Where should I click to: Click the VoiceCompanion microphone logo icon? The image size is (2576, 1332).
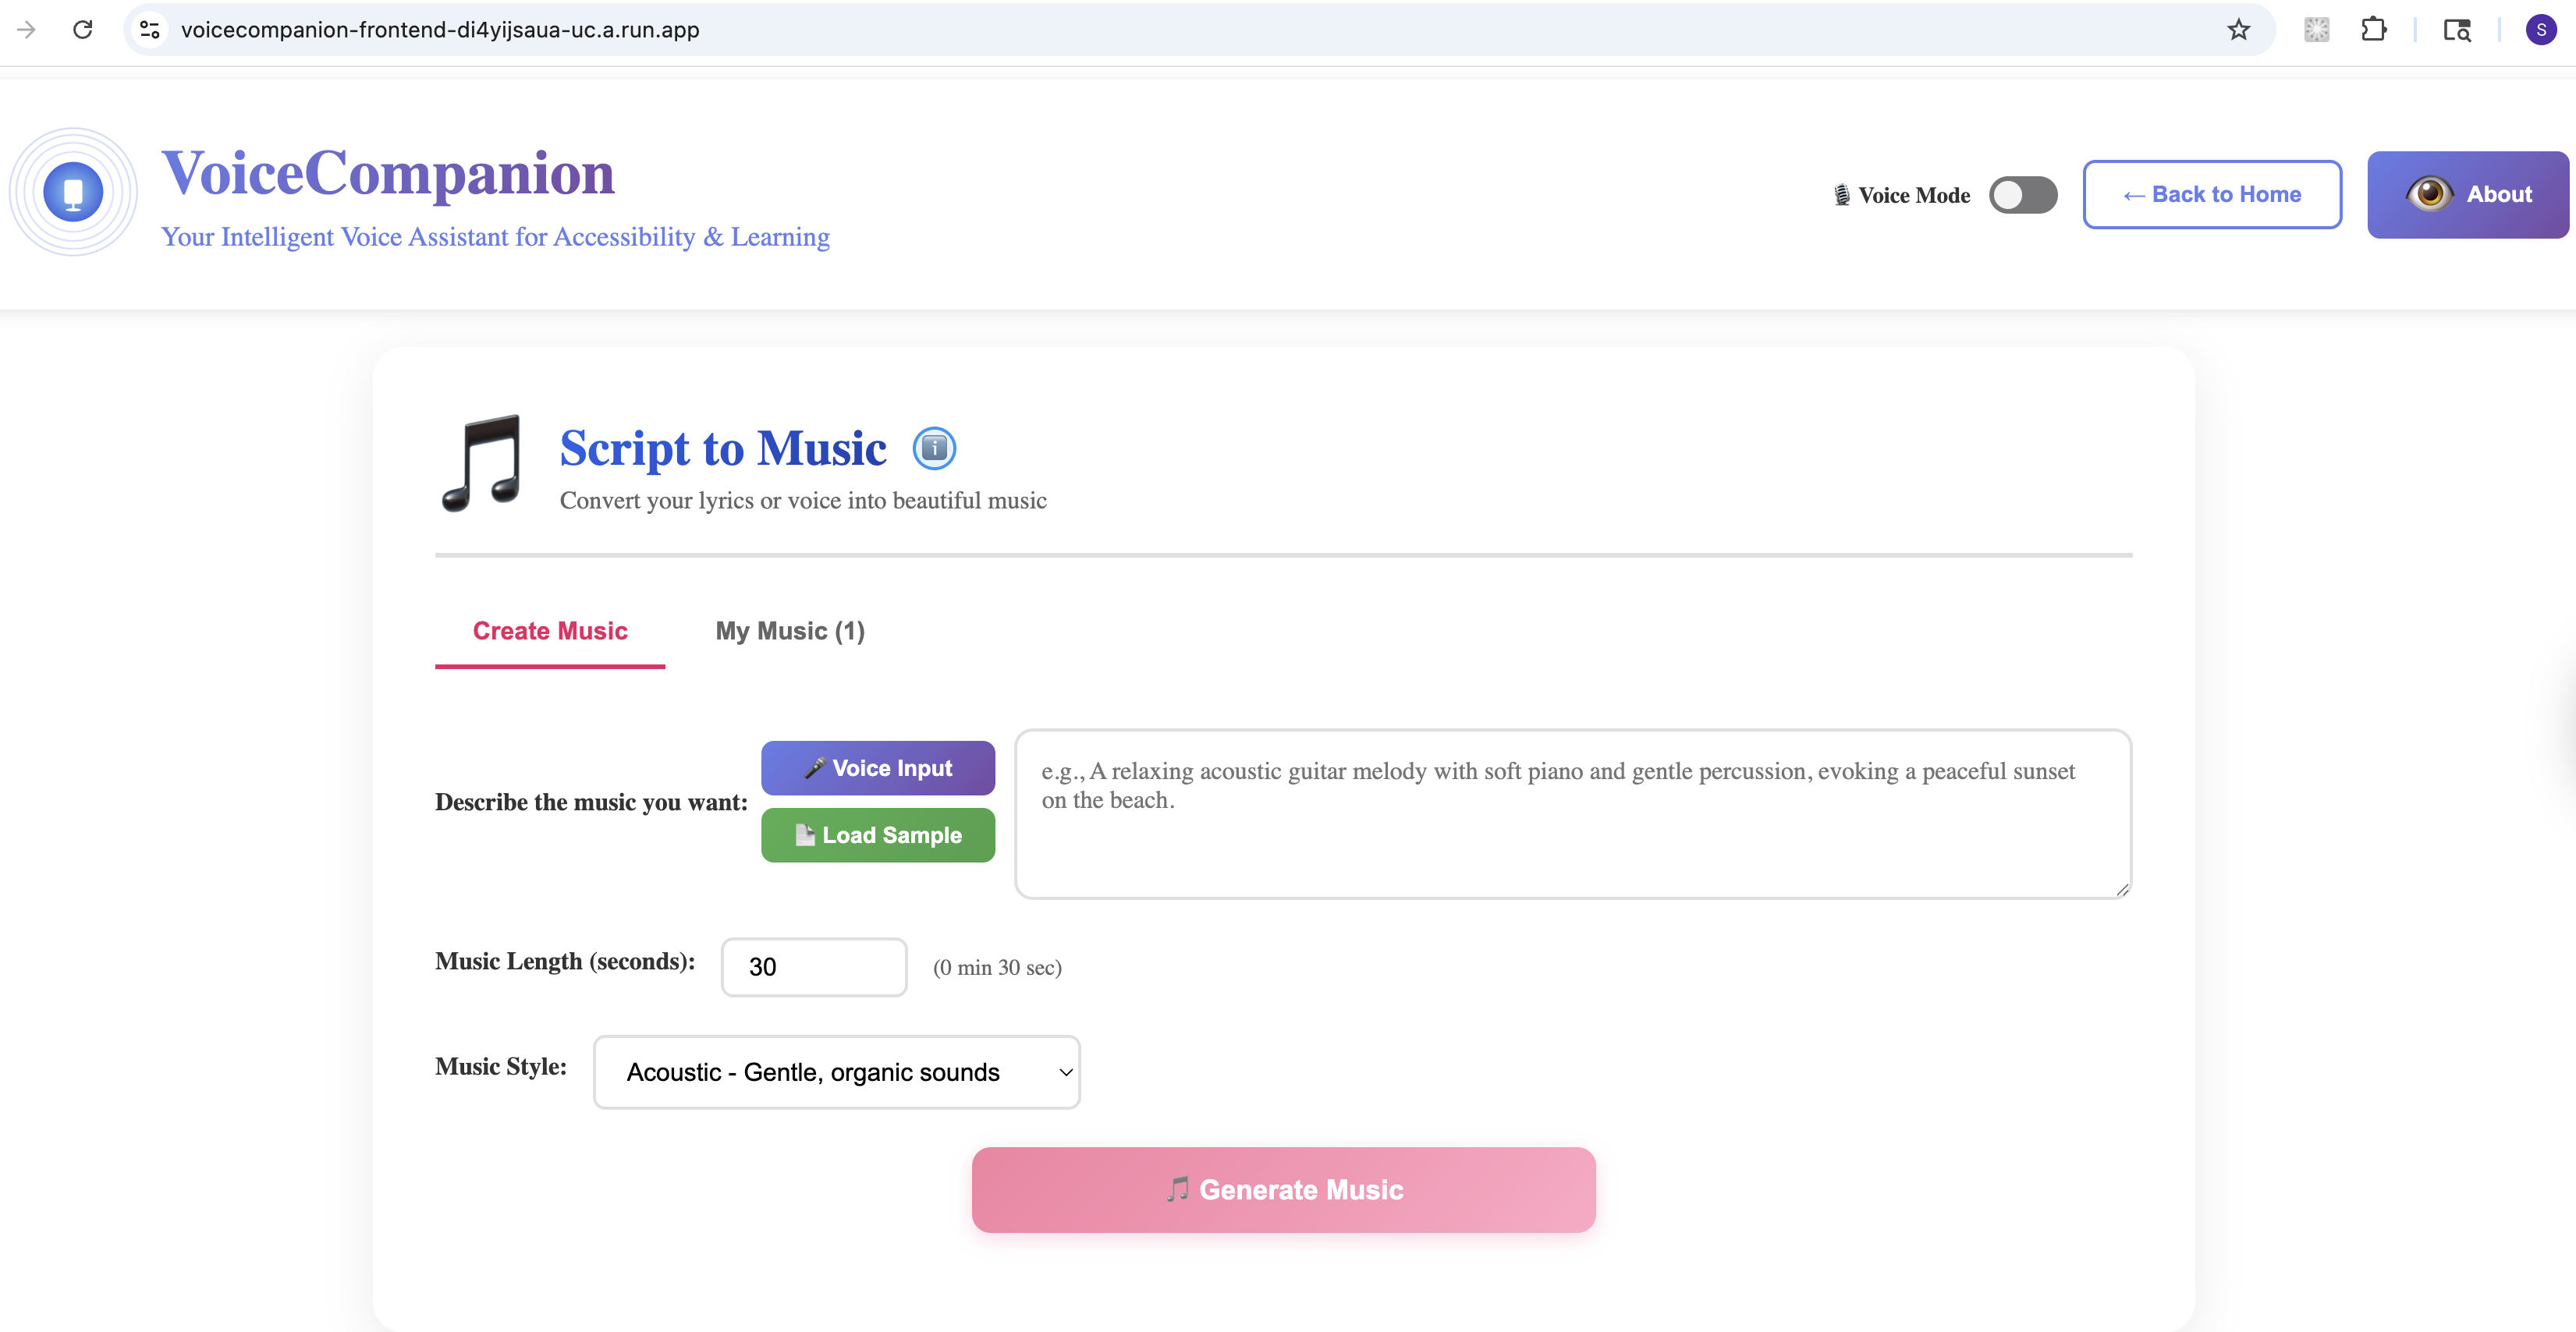(x=73, y=192)
